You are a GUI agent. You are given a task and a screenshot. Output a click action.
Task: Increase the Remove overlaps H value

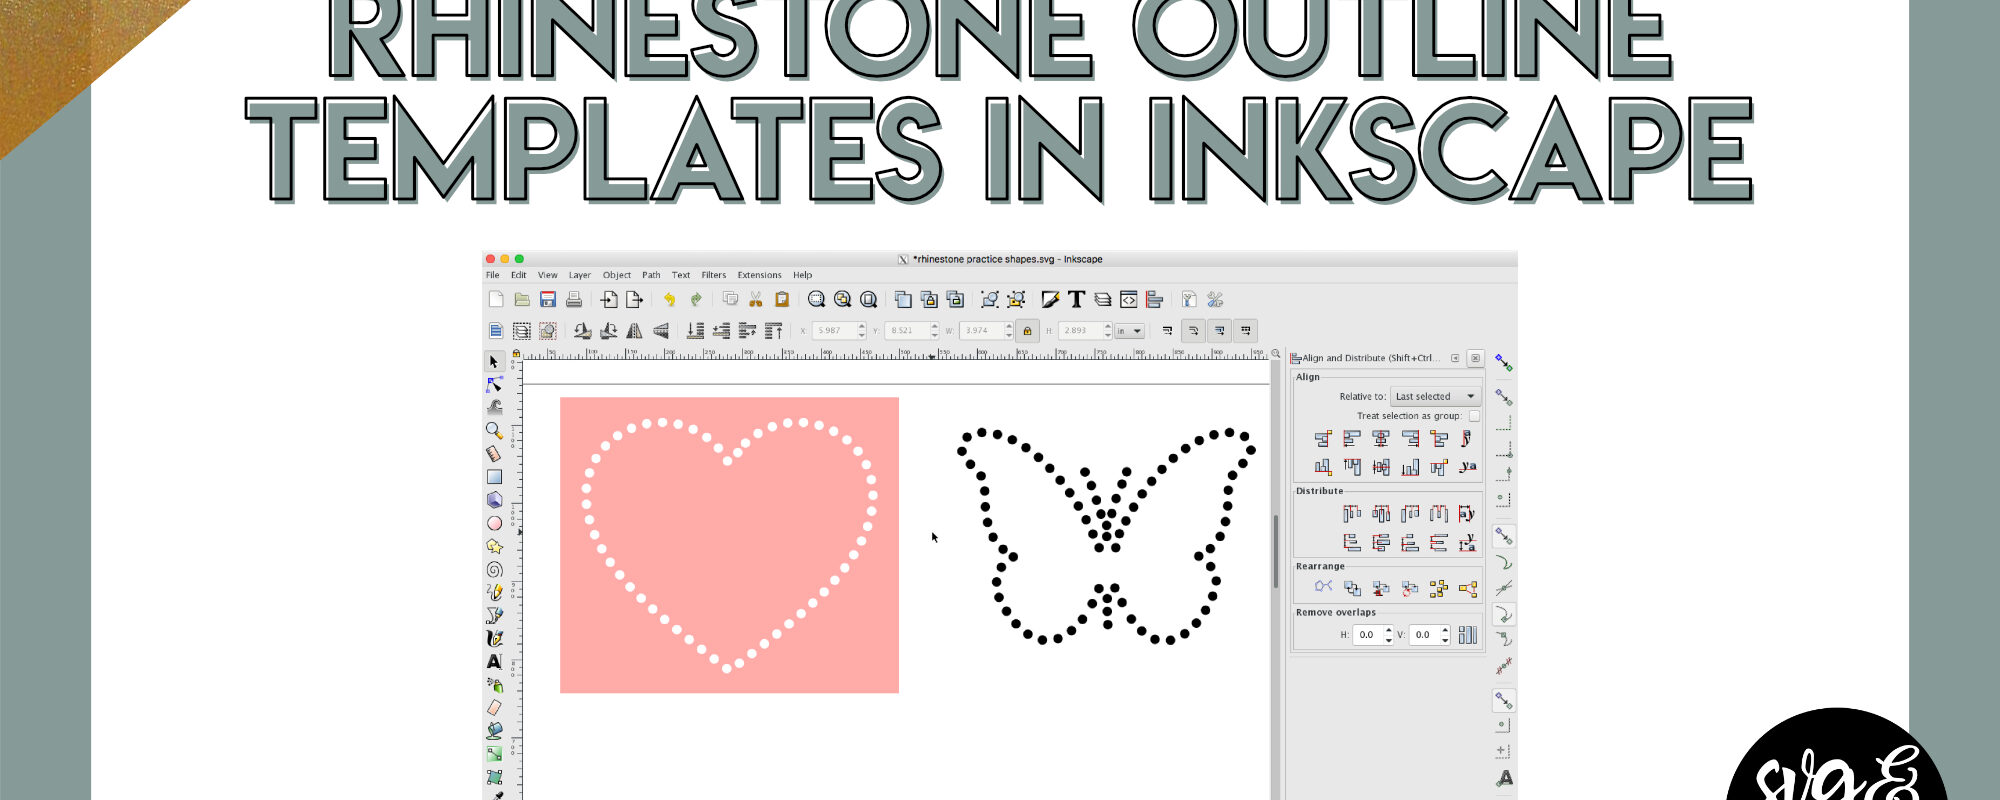coord(1388,630)
